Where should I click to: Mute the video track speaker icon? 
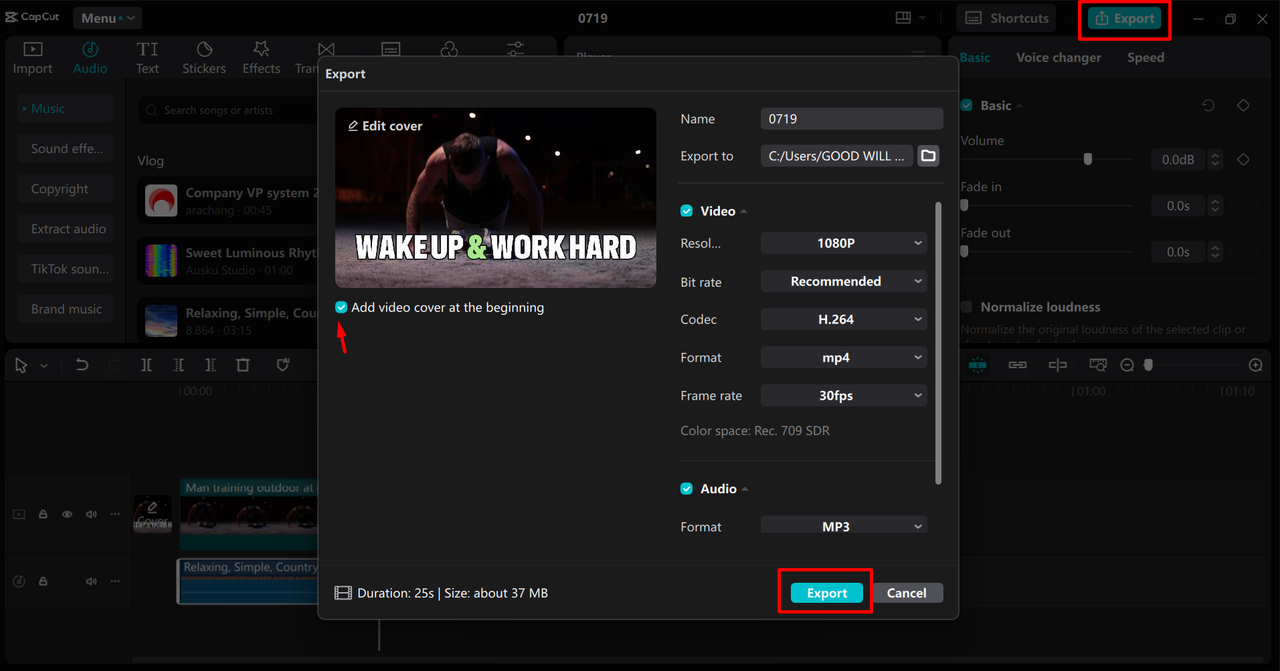[91, 514]
